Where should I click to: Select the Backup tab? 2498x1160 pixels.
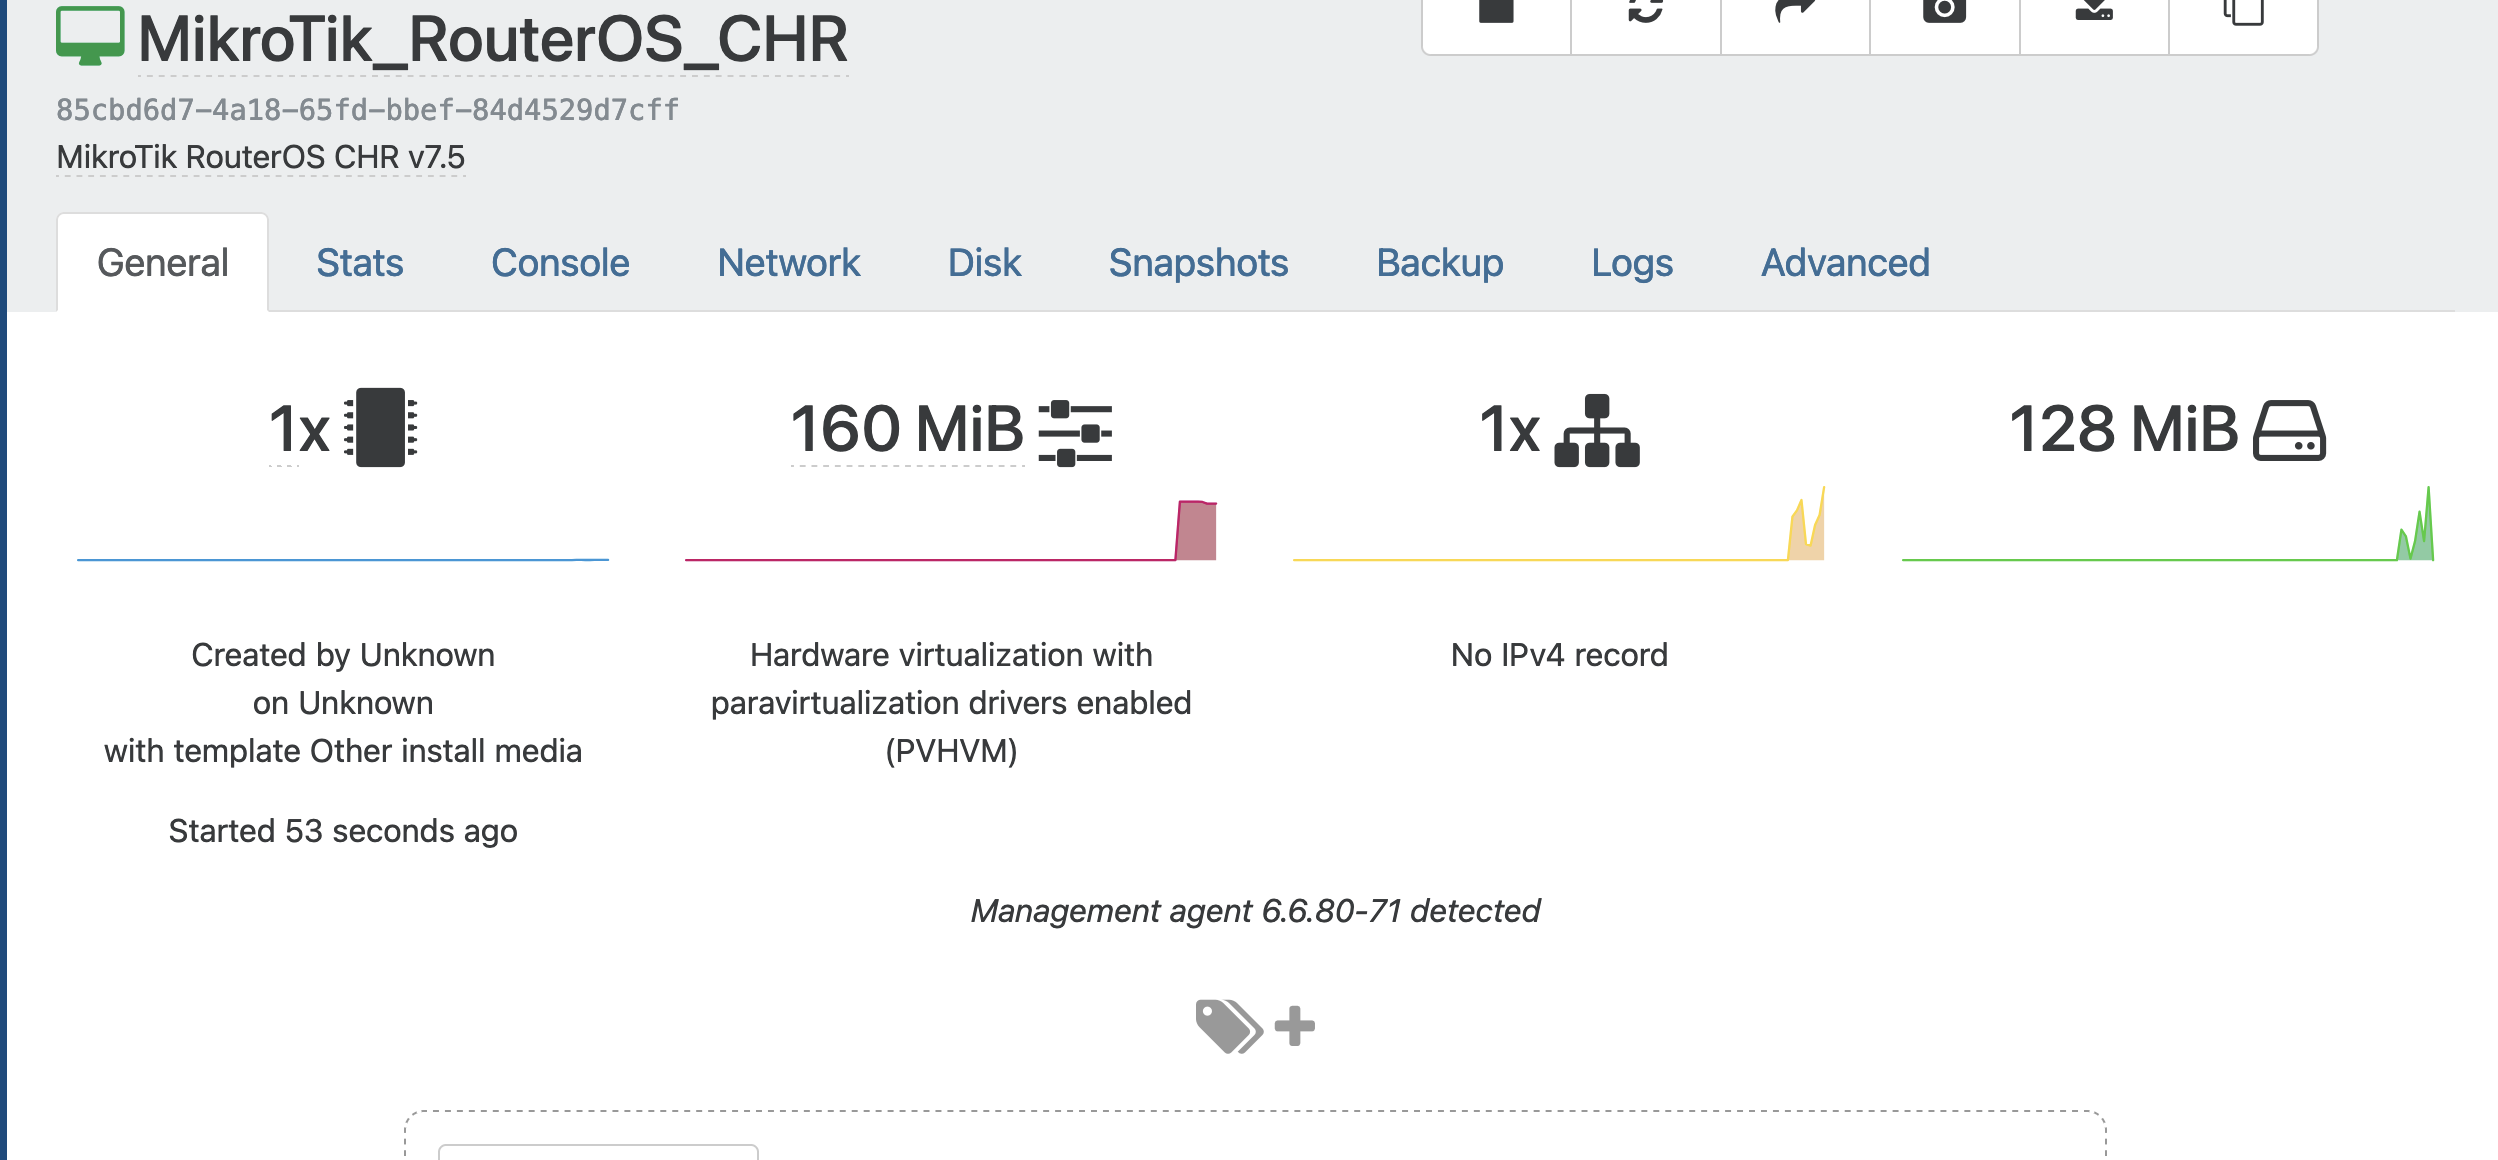pyautogui.click(x=1440, y=263)
